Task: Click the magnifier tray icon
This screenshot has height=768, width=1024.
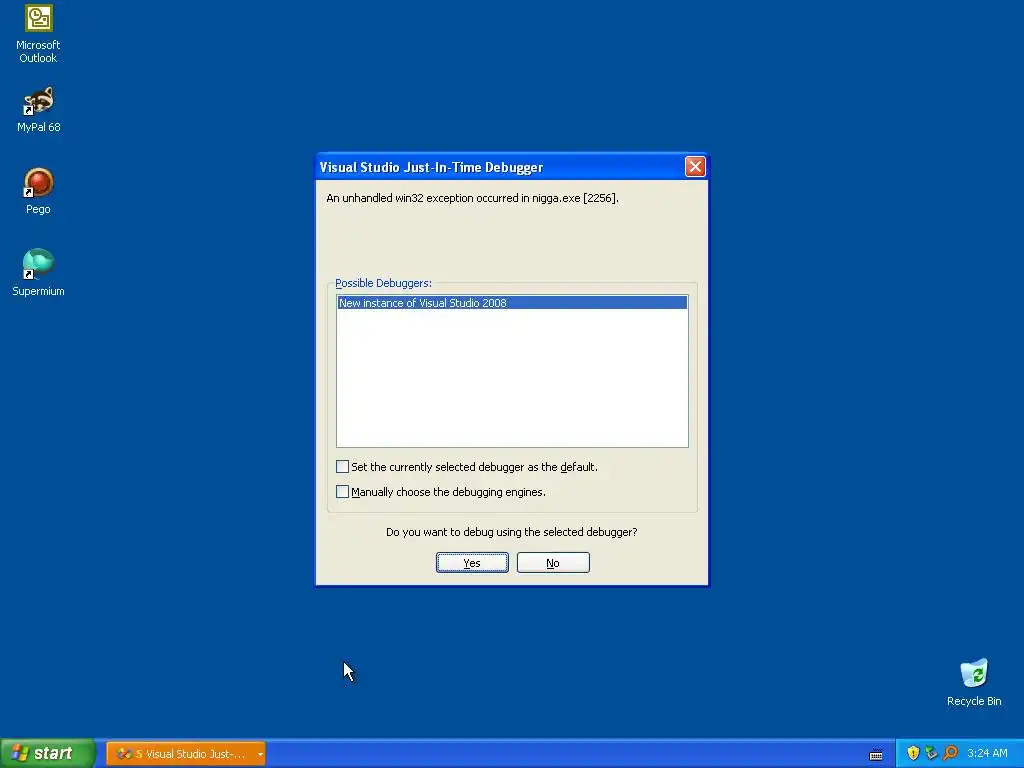Action: tap(950, 753)
